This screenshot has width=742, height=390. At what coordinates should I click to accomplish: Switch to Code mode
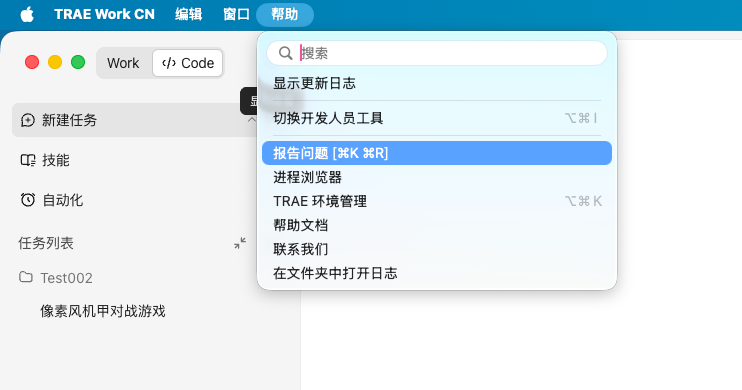pos(187,63)
